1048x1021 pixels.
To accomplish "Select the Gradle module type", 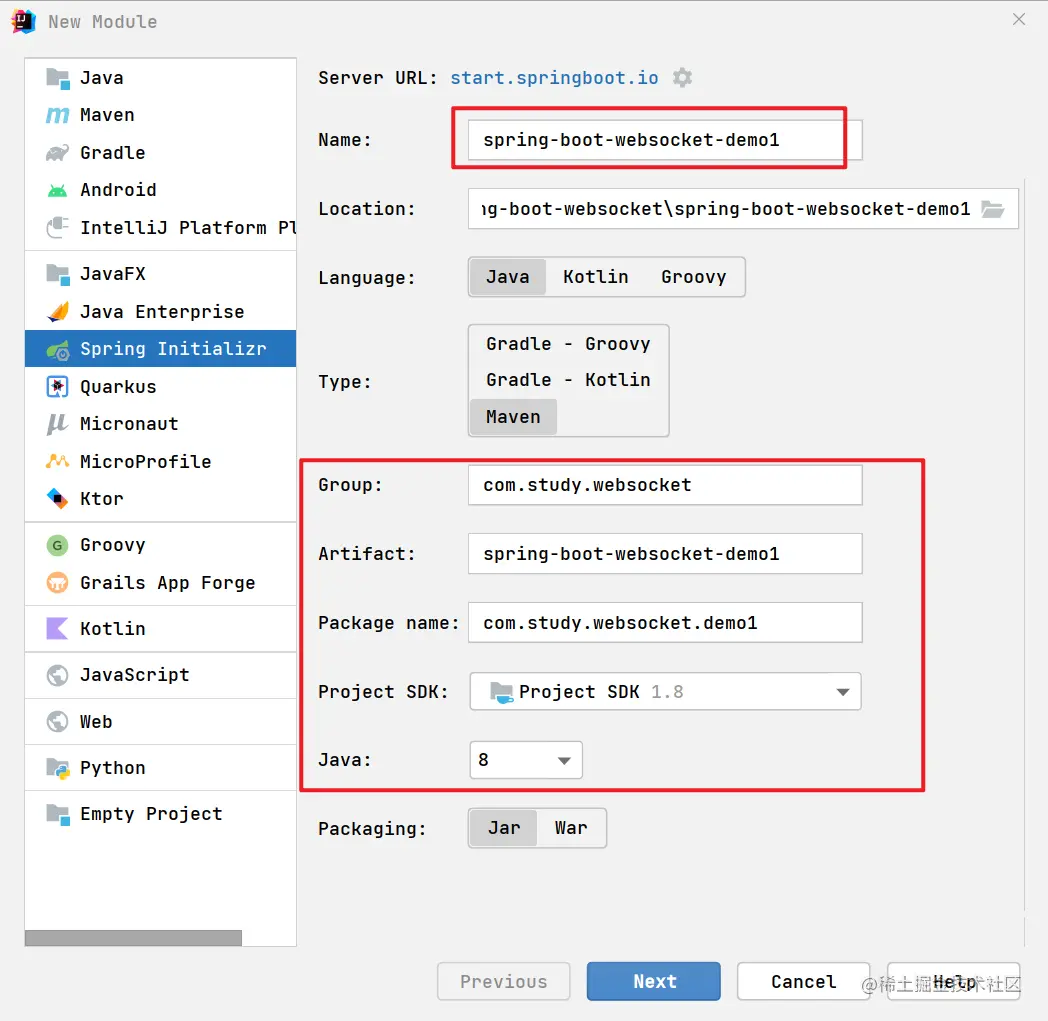I will 160,153.
